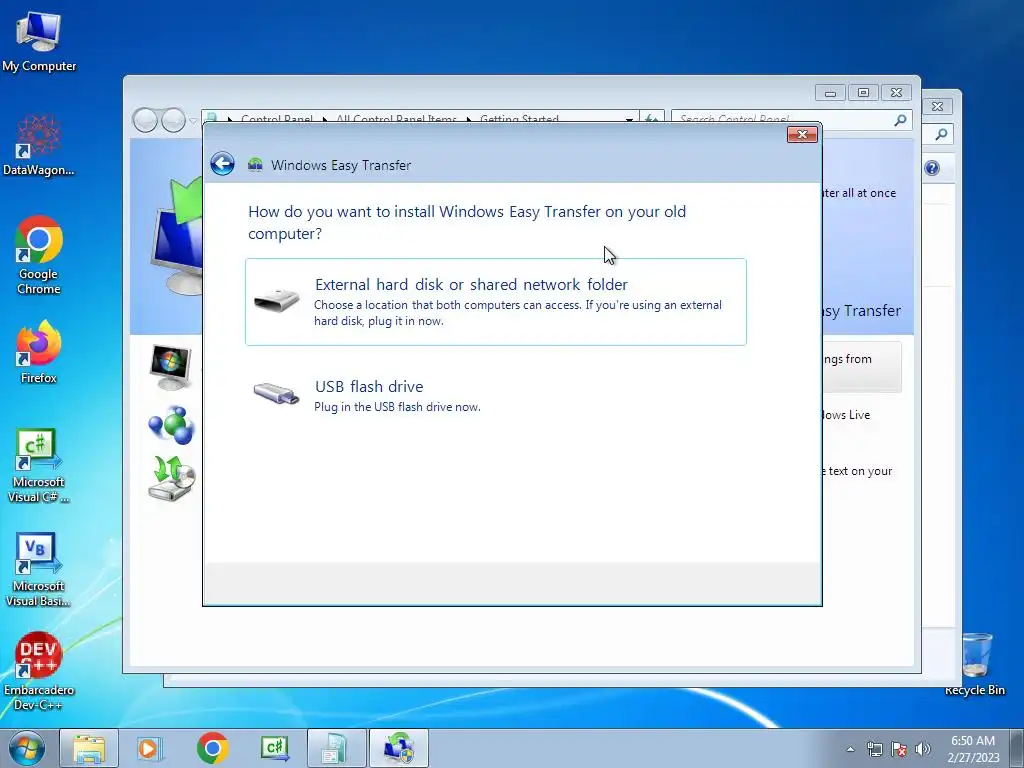The height and width of the screenshot is (768, 1024).
Task: Click the Windows Easy Transfer title icon
Action: point(255,165)
